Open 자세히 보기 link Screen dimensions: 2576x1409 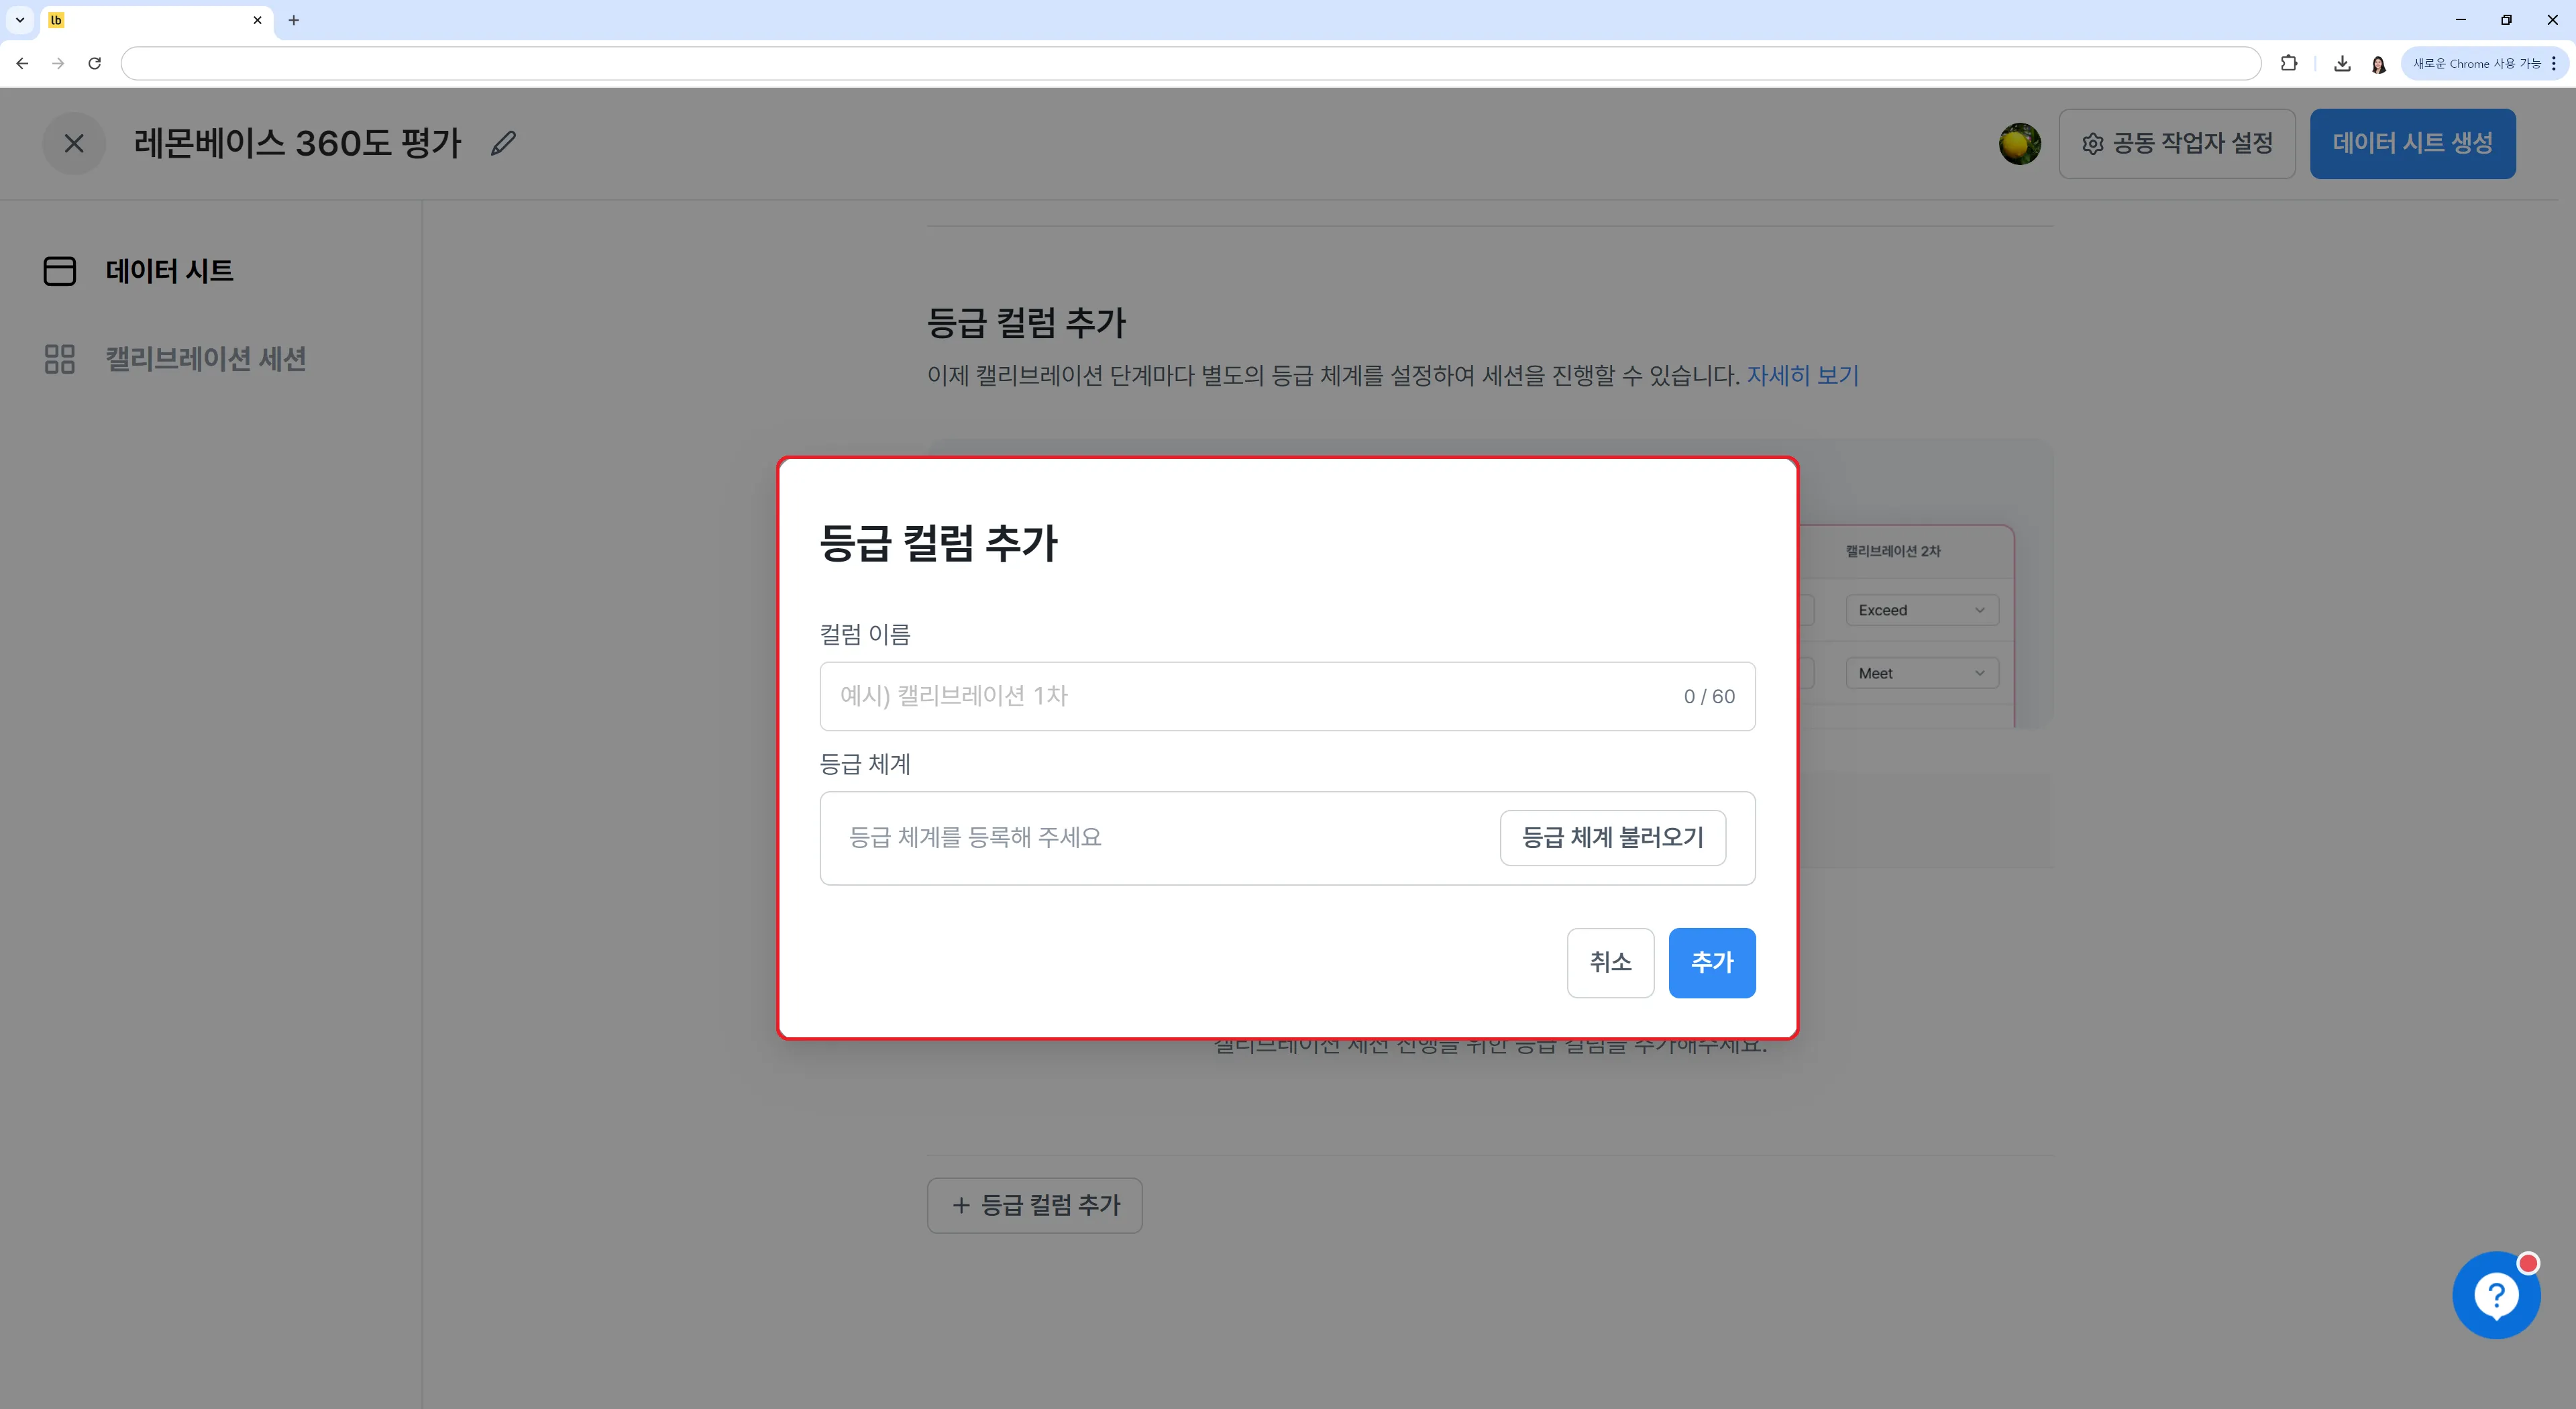(1802, 376)
